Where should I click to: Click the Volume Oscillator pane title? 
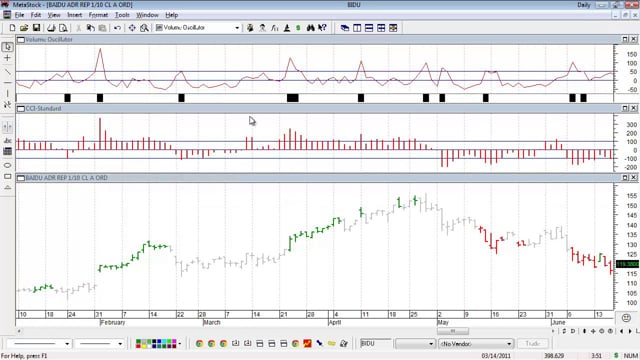pyautogui.click(x=49, y=40)
